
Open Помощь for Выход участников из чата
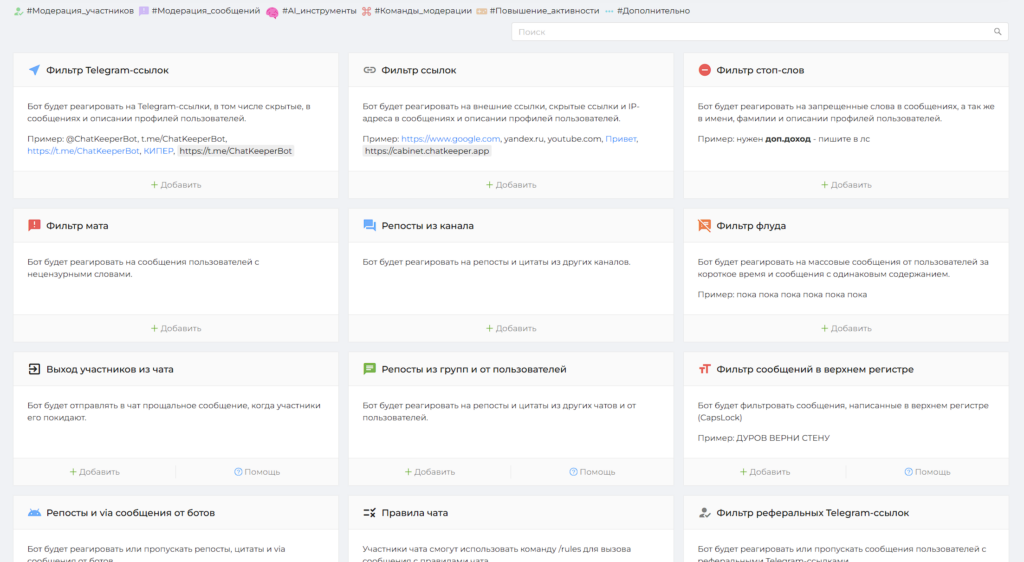click(x=257, y=472)
